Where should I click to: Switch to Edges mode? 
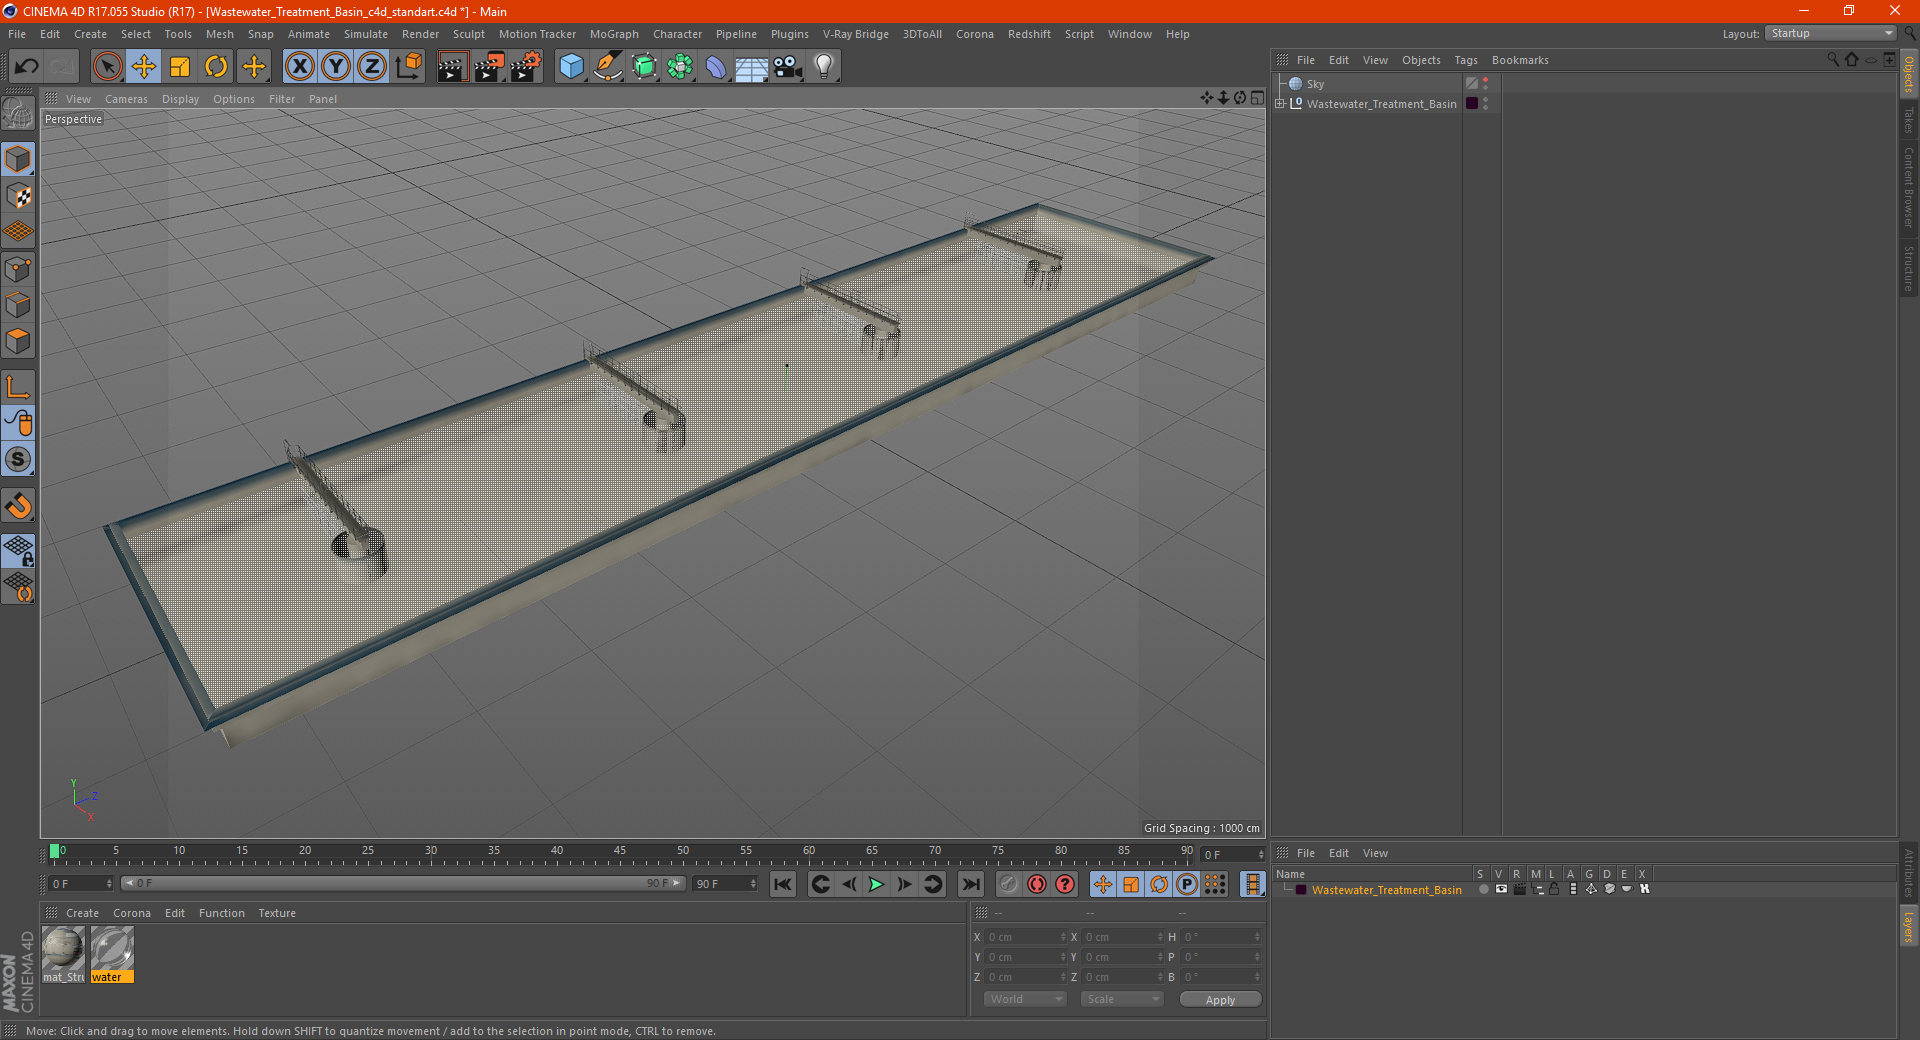point(18,304)
